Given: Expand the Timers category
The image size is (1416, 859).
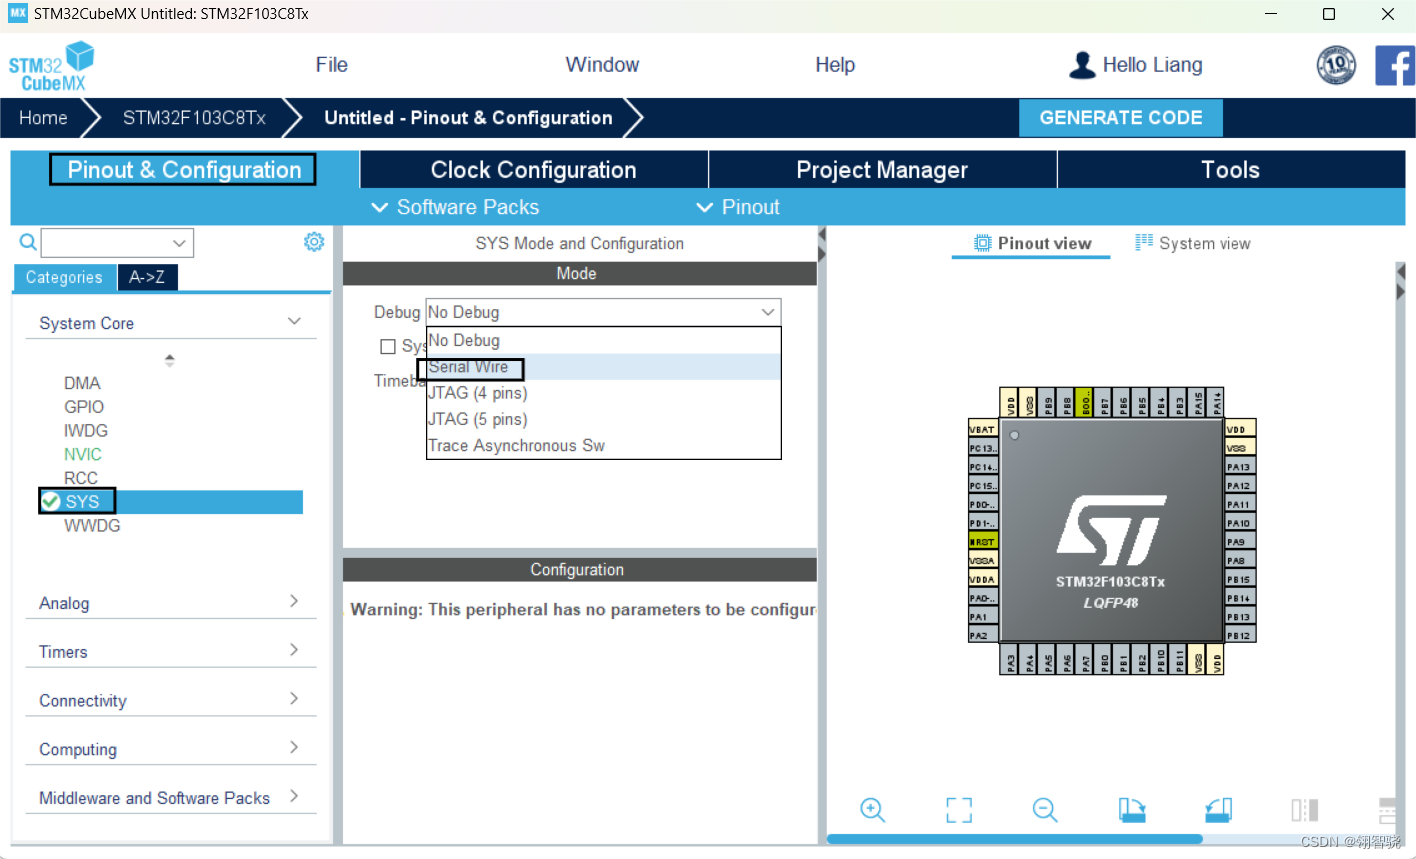Looking at the screenshot, I should (x=294, y=650).
